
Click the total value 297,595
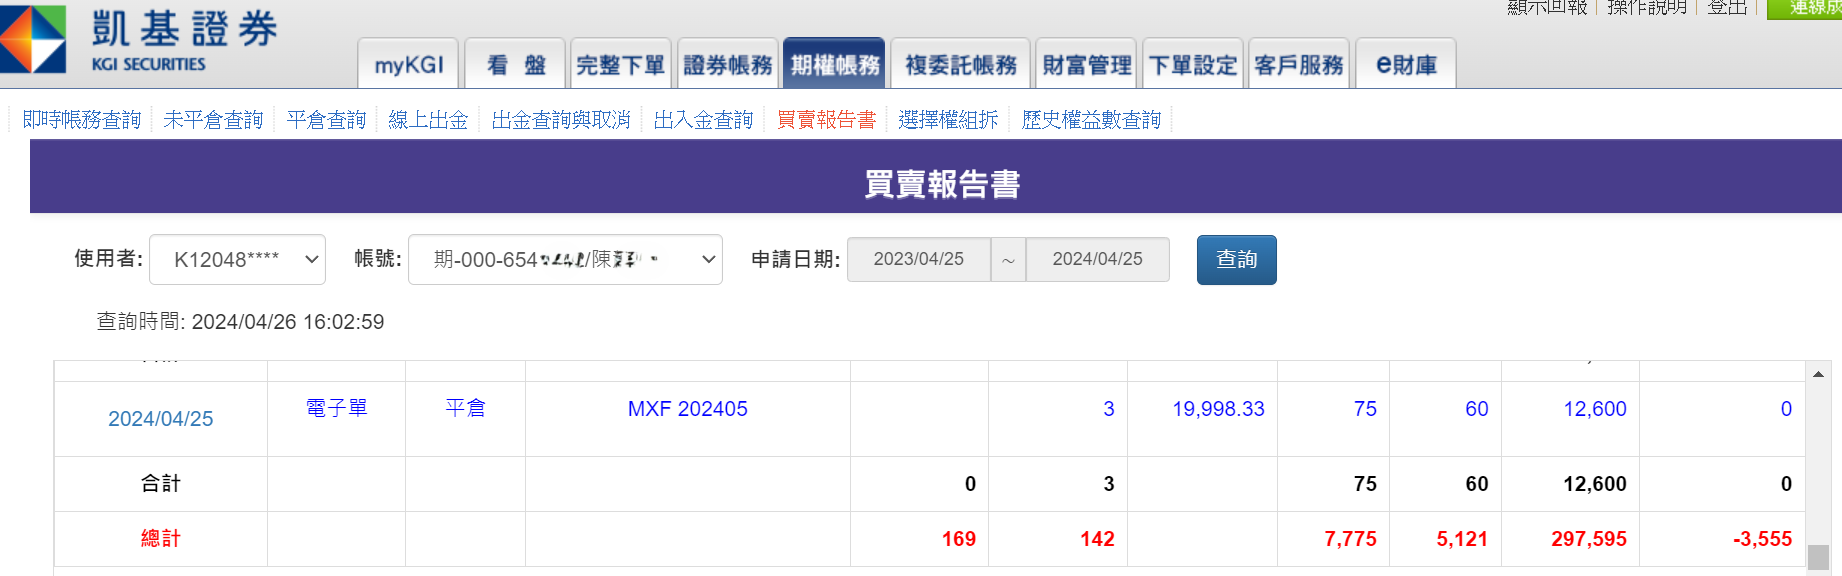pyautogui.click(x=1589, y=539)
